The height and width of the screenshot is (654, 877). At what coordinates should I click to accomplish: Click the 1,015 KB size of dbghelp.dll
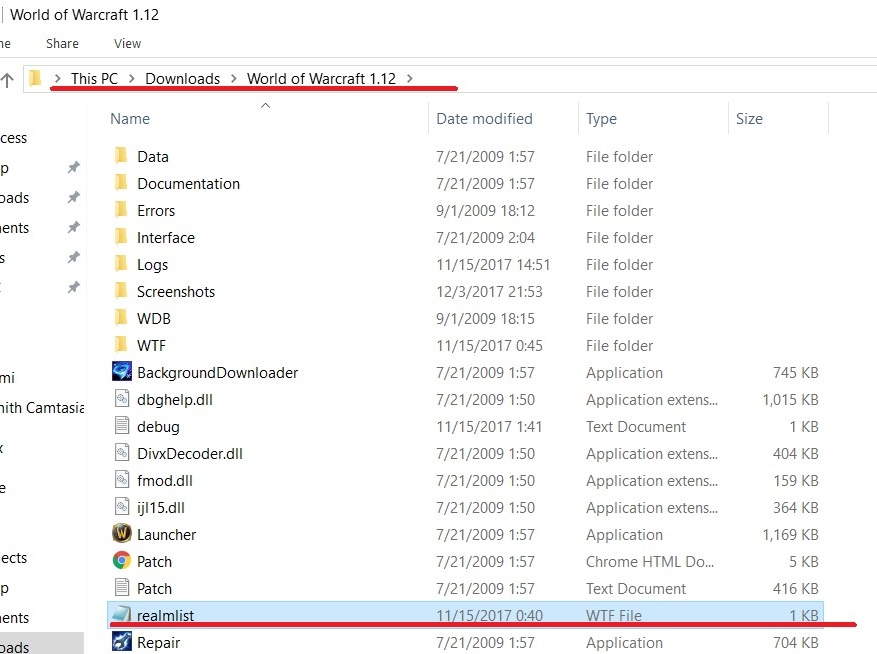click(x=790, y=399)
